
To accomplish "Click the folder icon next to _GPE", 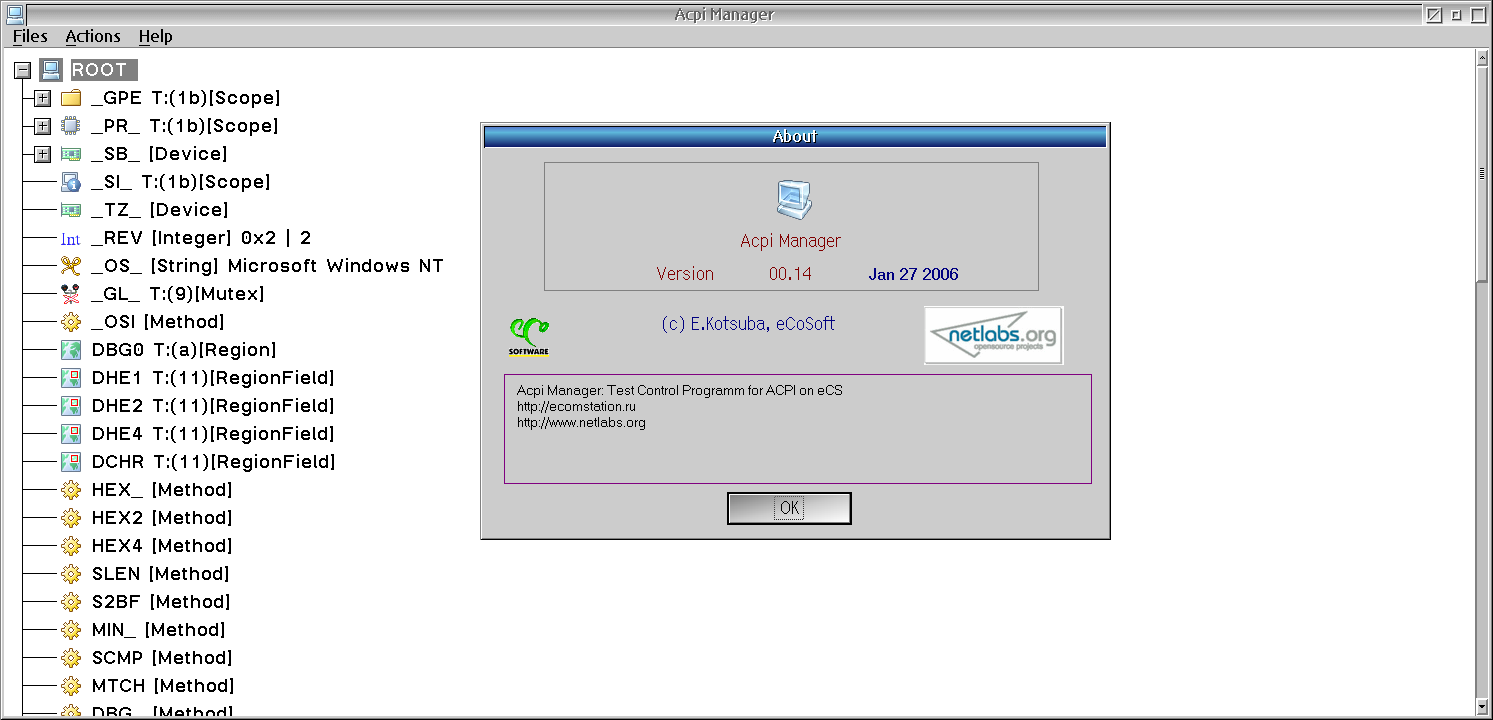I will point(70,98).
